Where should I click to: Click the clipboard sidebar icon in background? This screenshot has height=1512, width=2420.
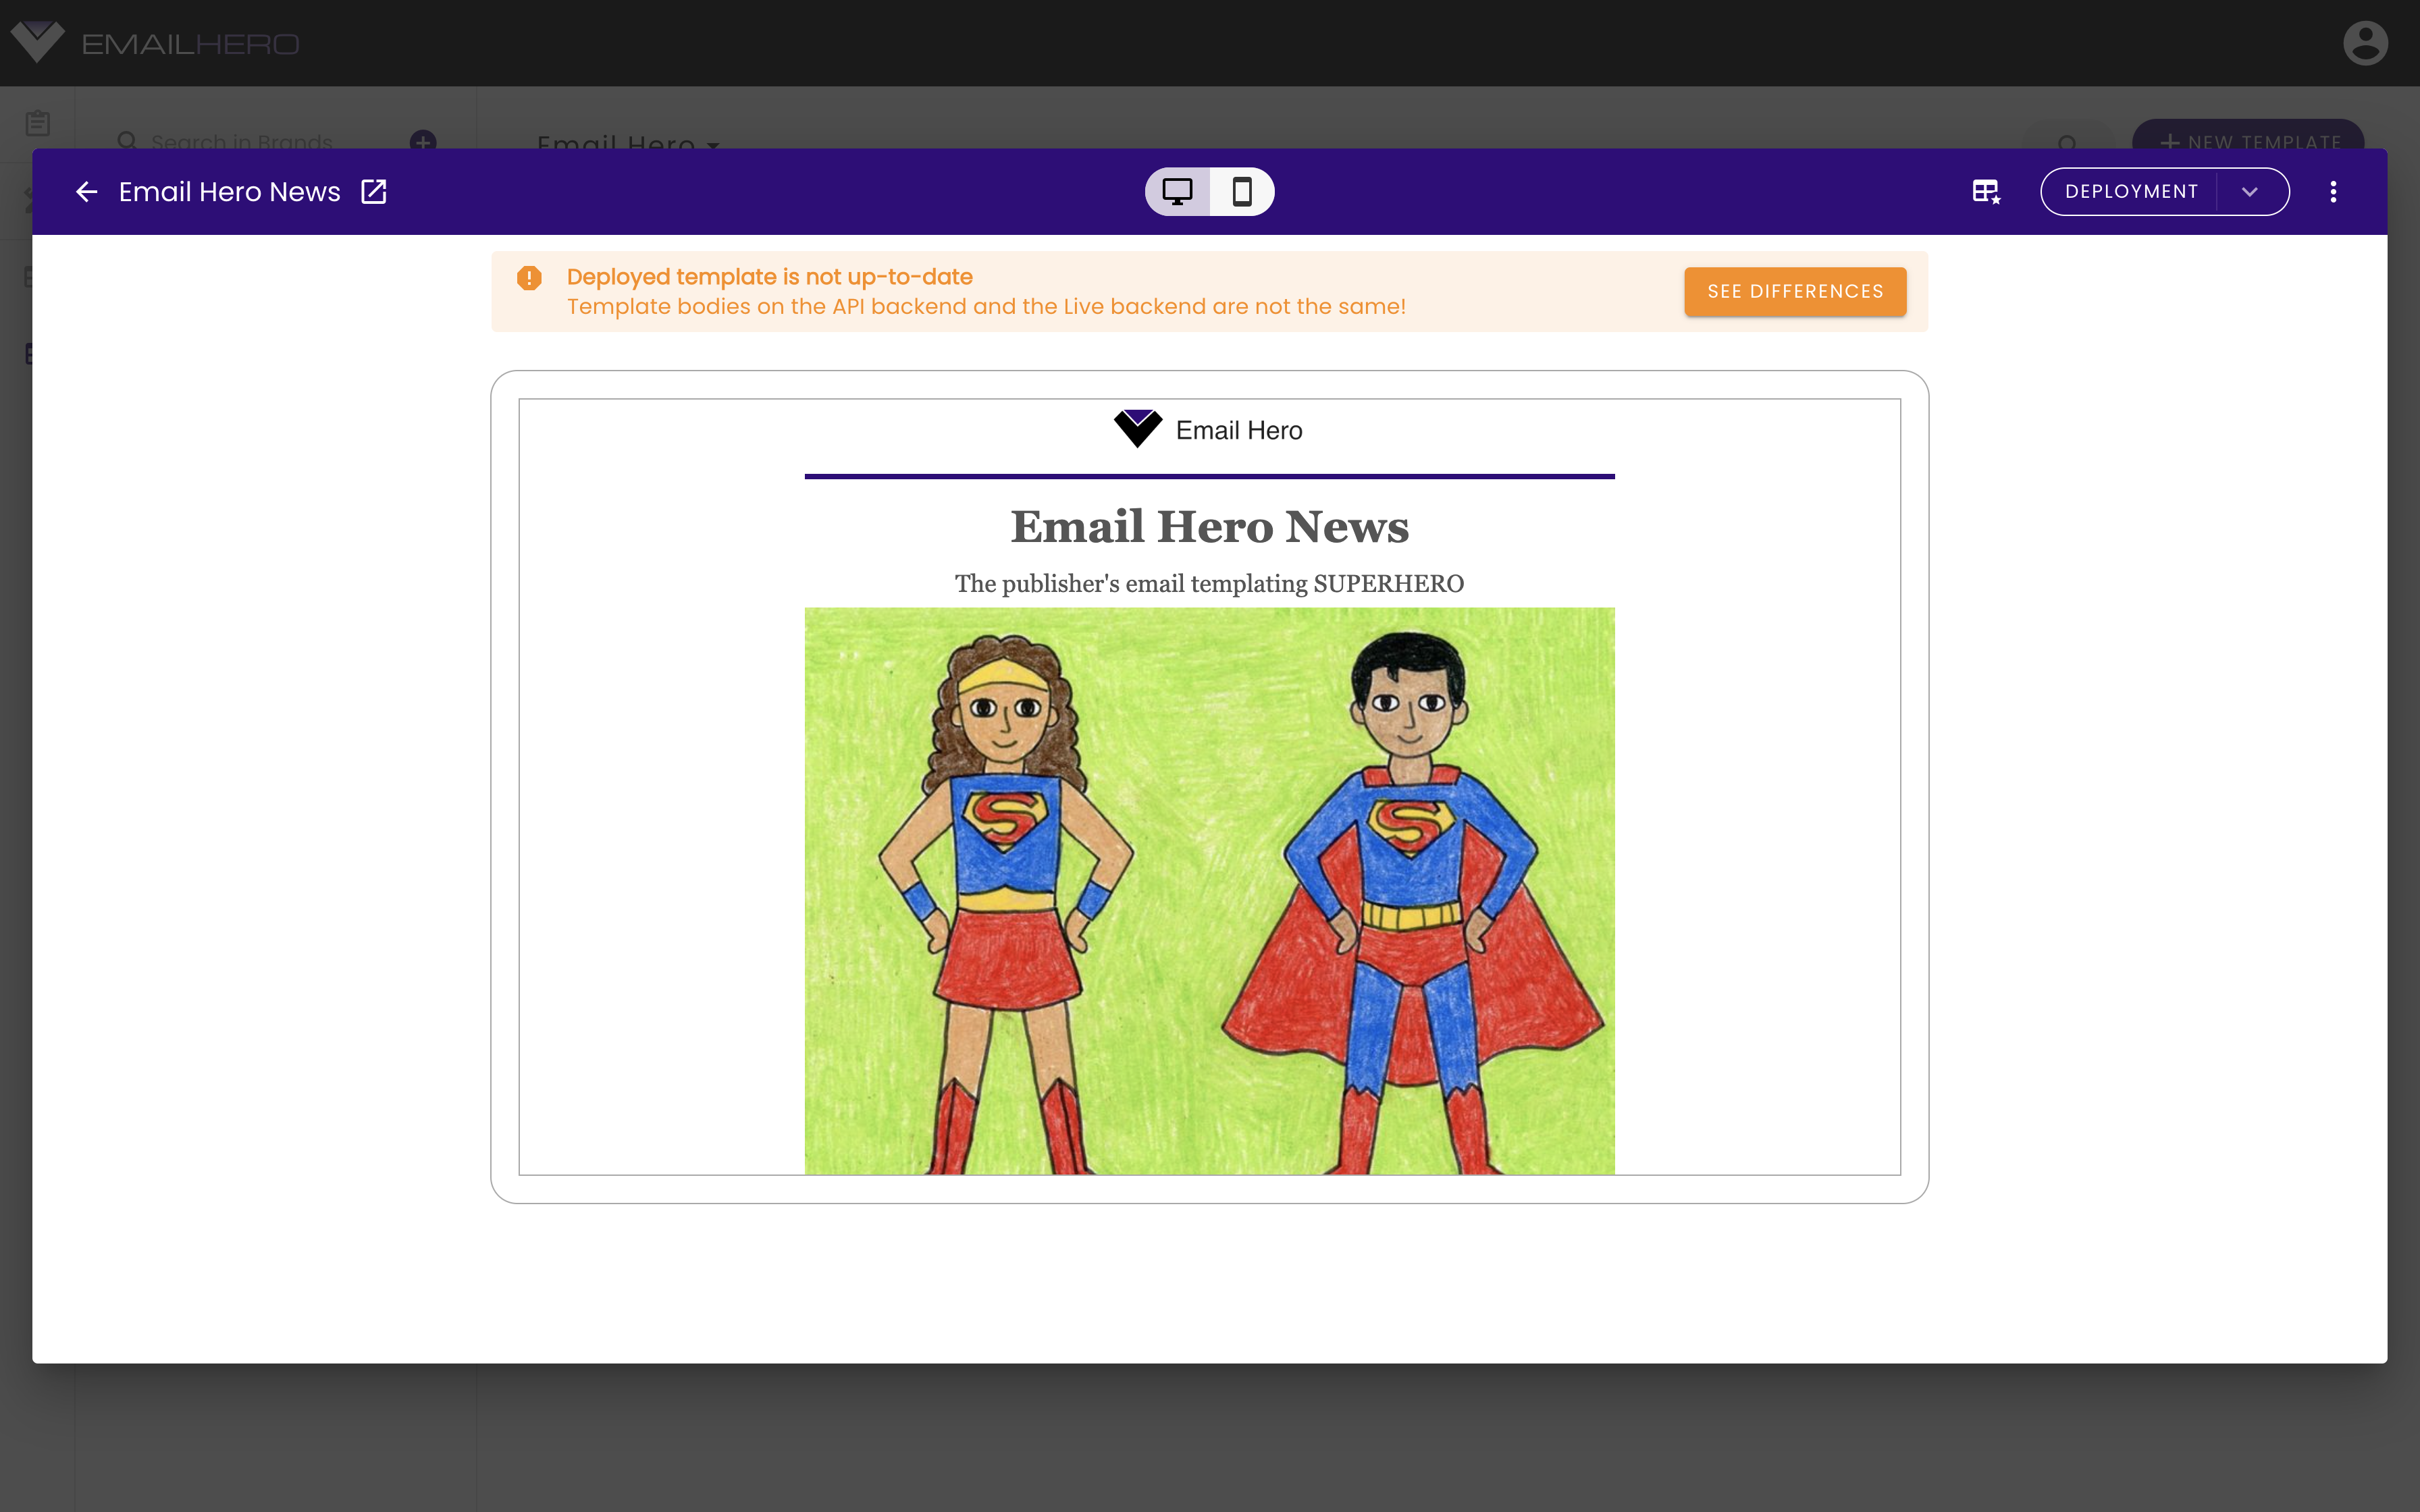[x=38, y=123]
